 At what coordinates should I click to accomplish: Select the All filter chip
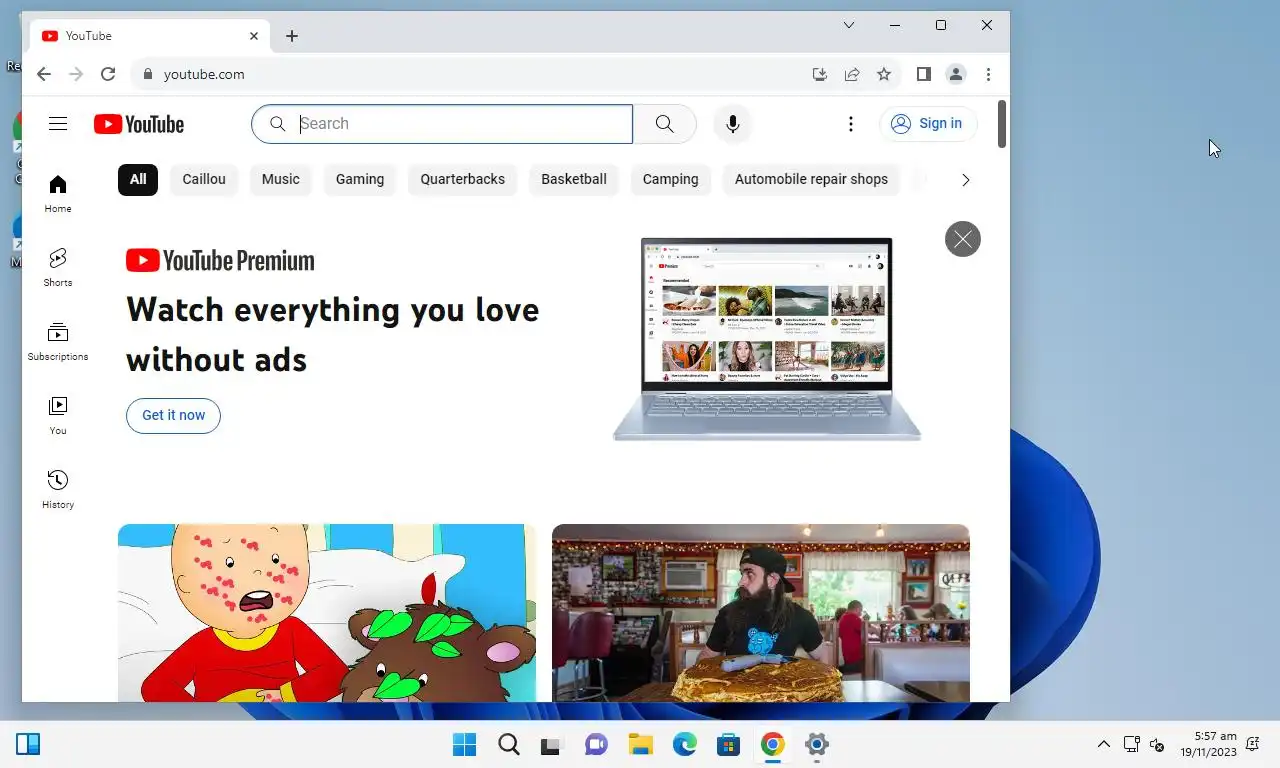point(138,179)
